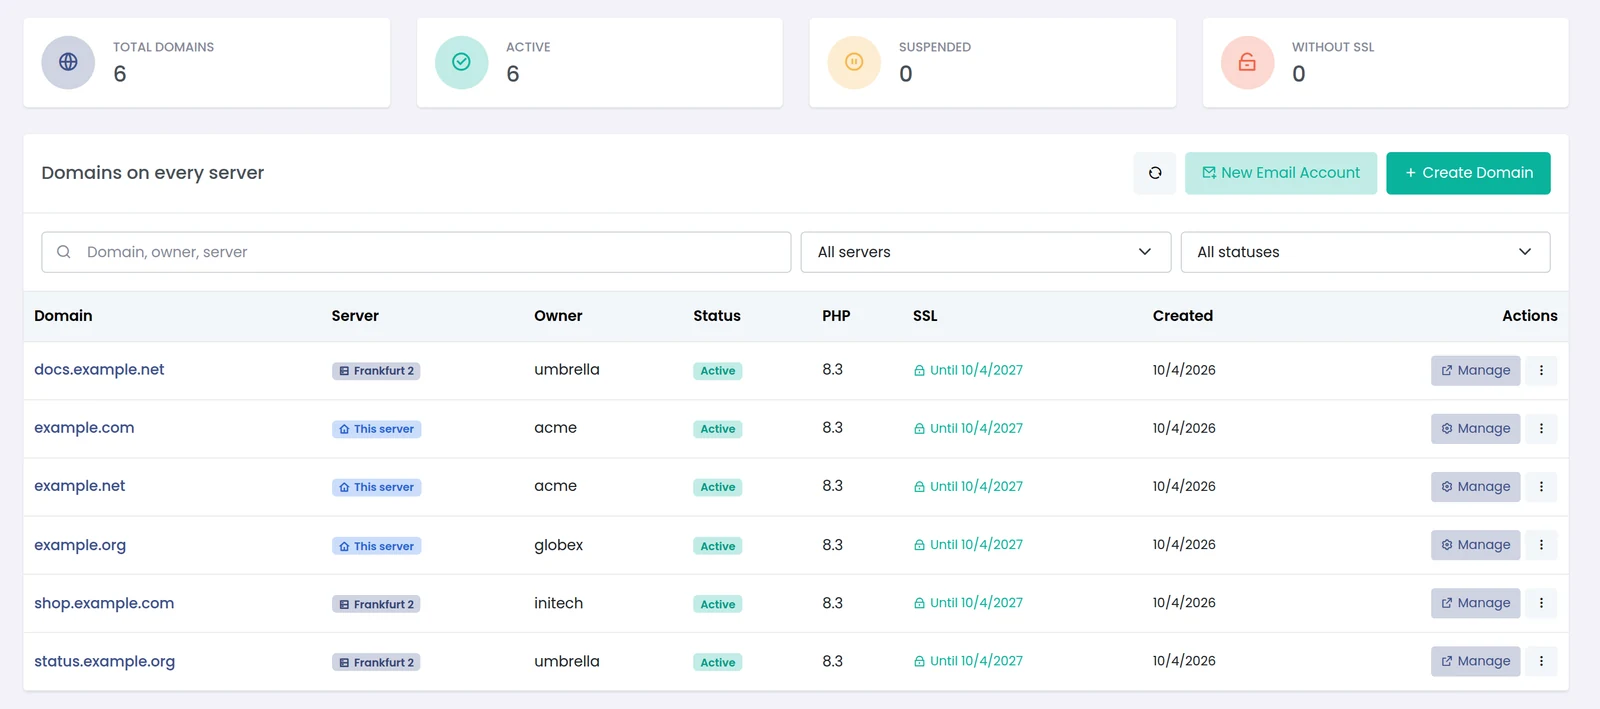Click the Owner column header
Viewport: 1600px width, 709px height.
[558, 316]
